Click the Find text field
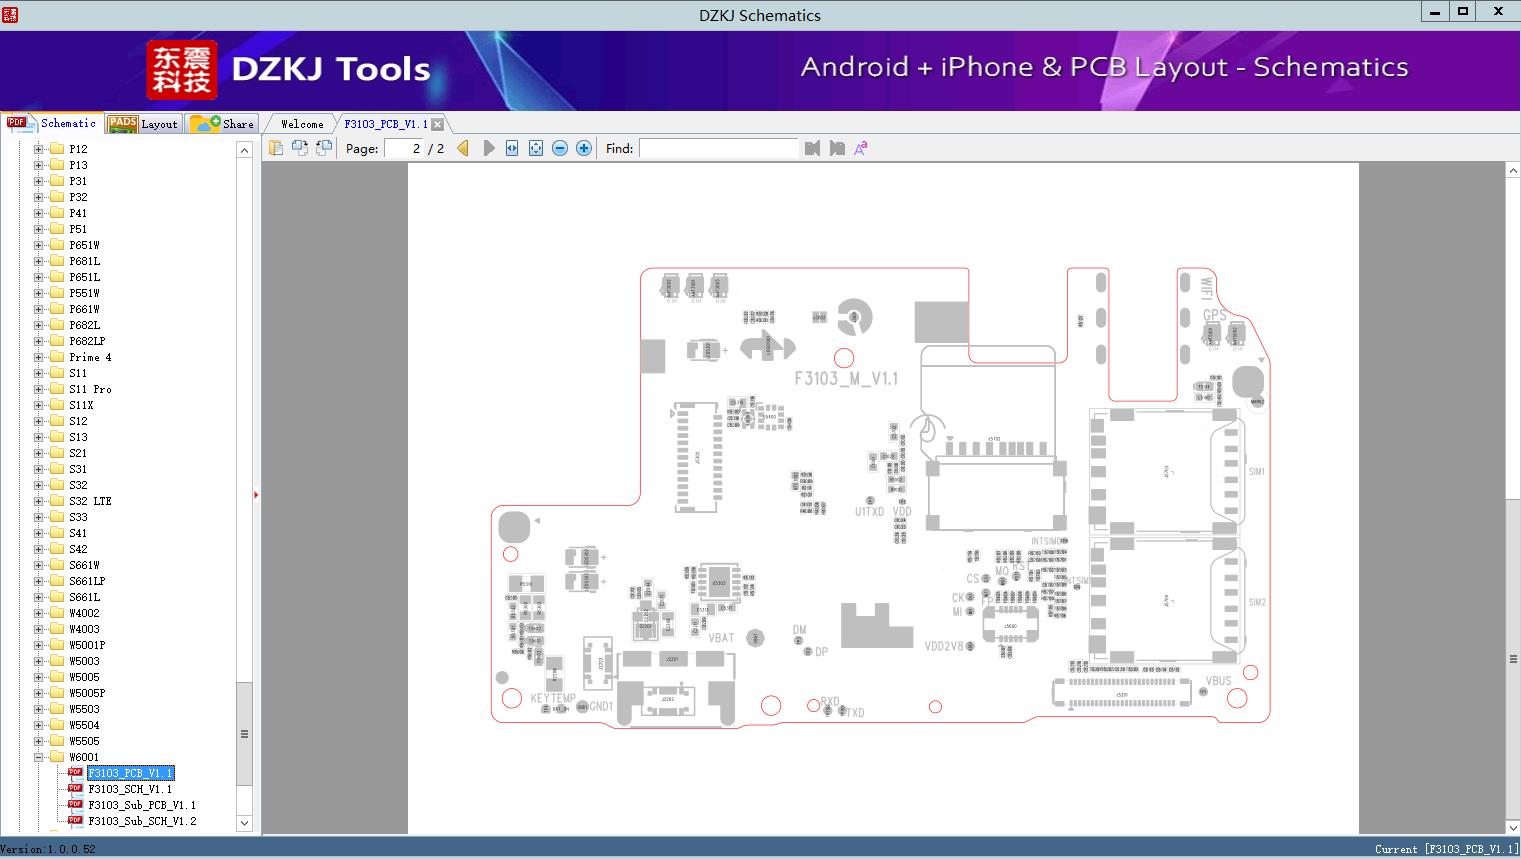The height and width of the screenshot is (859, 1521). pos(718,148)
